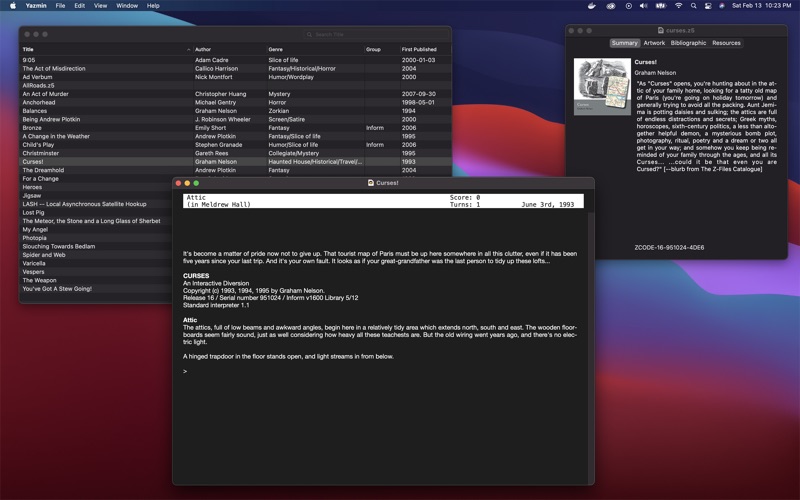Focus the Search Title field
The image size is (800, 500).
click(x=377, y=34)
